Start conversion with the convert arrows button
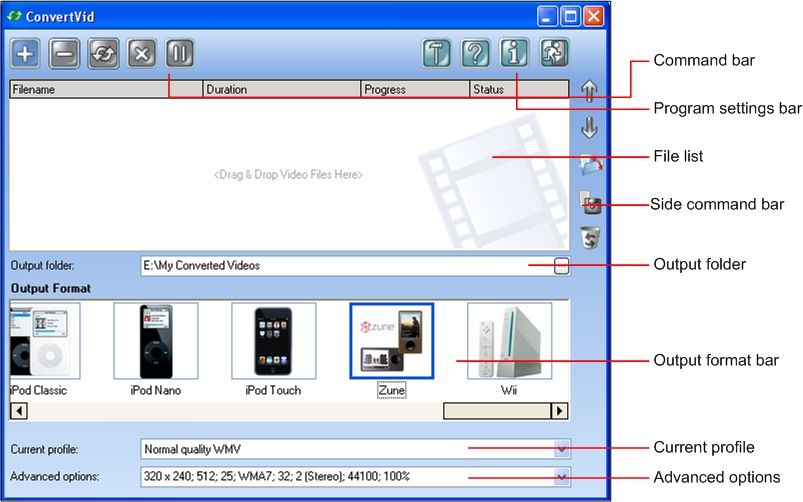 tap(103, 53)
